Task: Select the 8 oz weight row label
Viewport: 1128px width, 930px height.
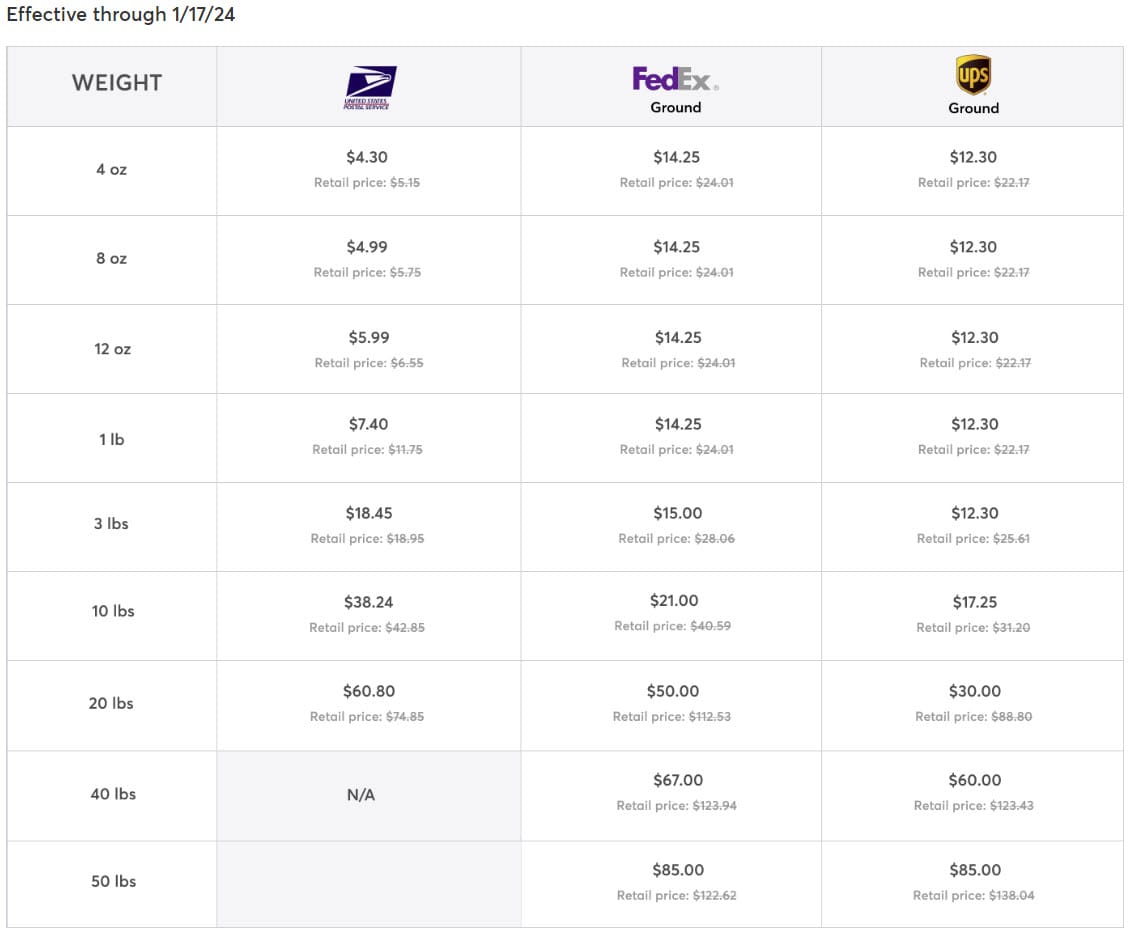Action: click(112, 258)
